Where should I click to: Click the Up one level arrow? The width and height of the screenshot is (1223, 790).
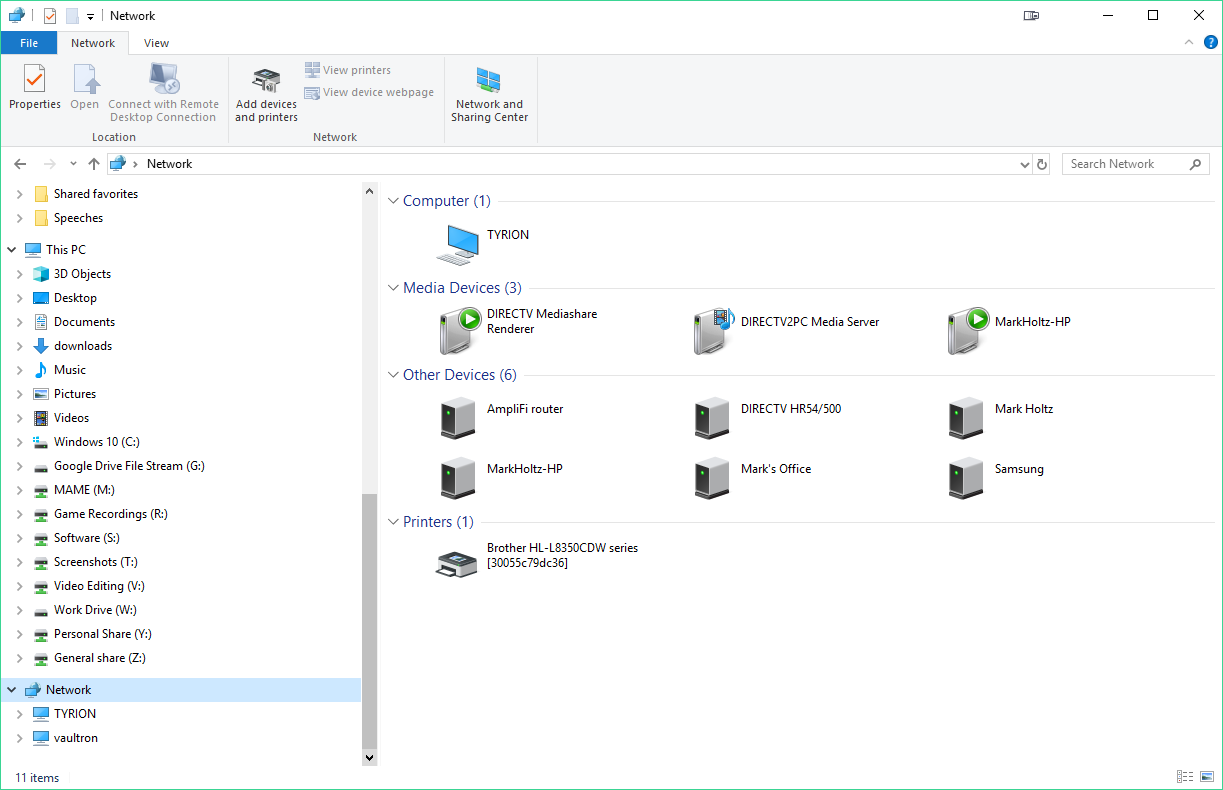(94, 164)
